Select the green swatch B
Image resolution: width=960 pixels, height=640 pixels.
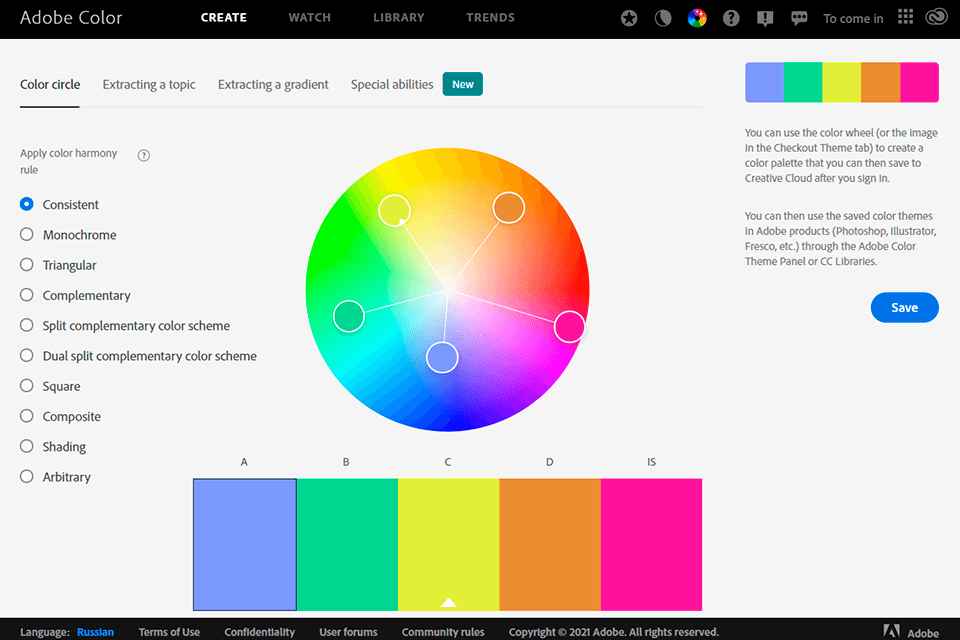coord(347,544)
